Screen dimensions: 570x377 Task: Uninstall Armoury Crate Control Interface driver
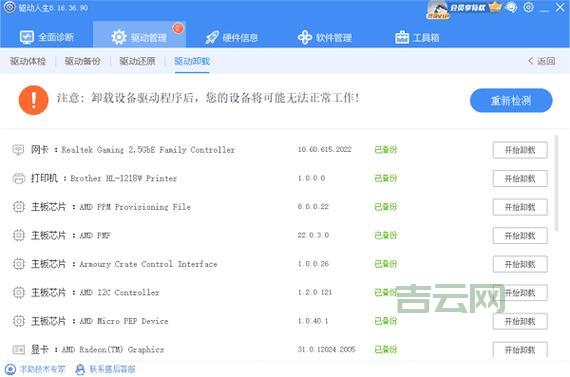coord(520,264)
